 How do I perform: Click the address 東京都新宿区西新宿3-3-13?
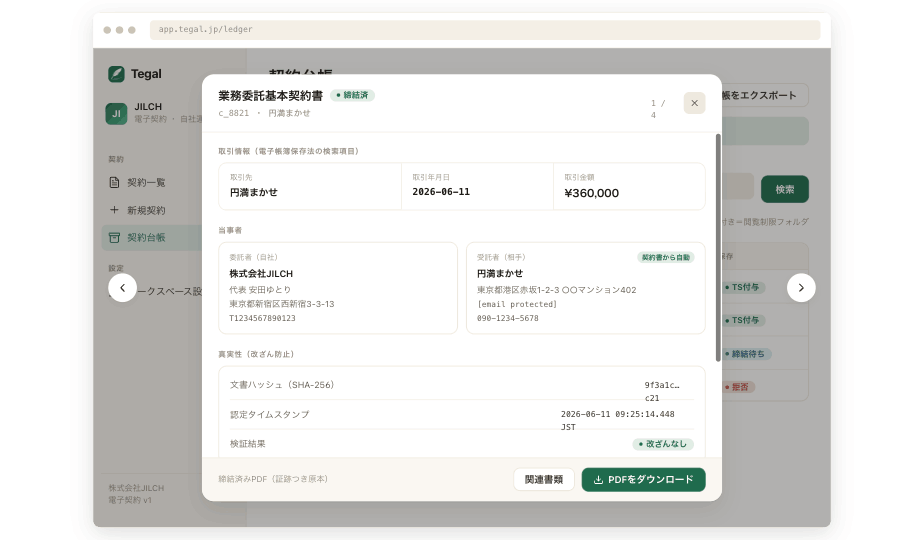click(282, 304)
